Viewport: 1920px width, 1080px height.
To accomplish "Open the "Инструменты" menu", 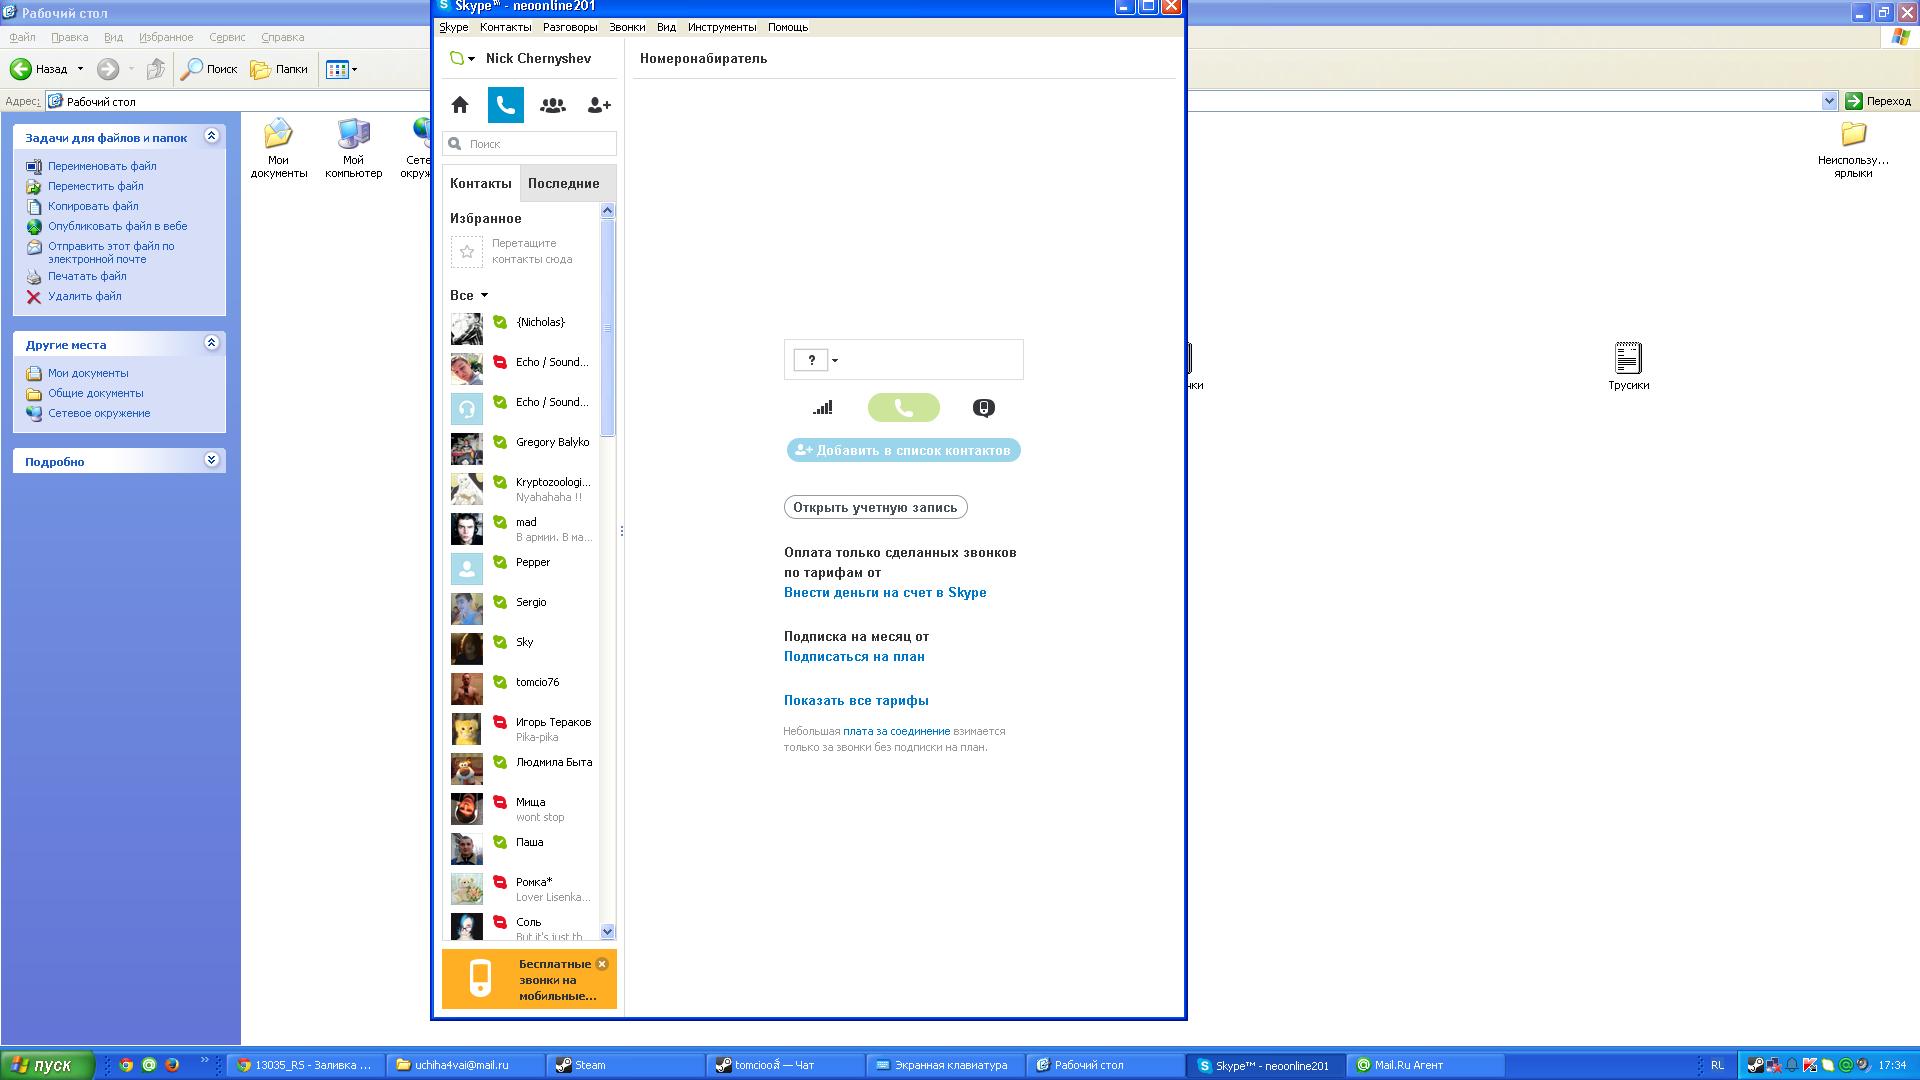I will click(x=721, y=28).
